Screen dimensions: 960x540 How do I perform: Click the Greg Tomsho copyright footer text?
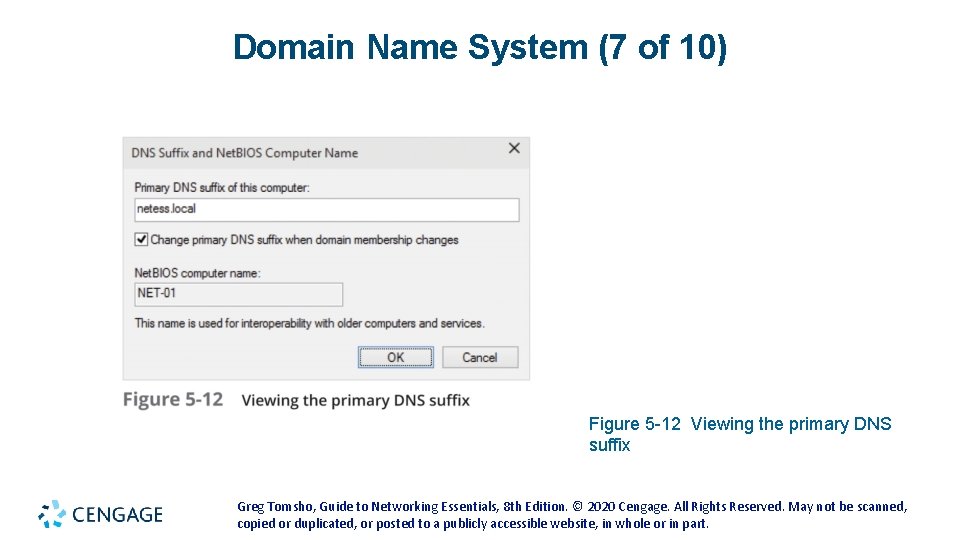coord(572,515)
